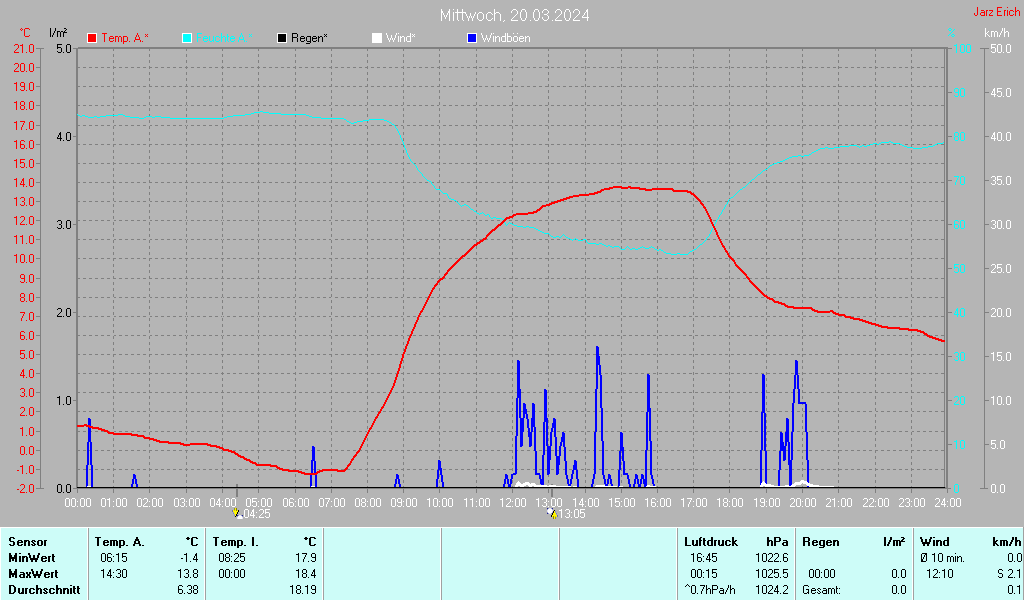Click the MinWert row label
Screen dimensions: 1024x600
click(30, 557)
